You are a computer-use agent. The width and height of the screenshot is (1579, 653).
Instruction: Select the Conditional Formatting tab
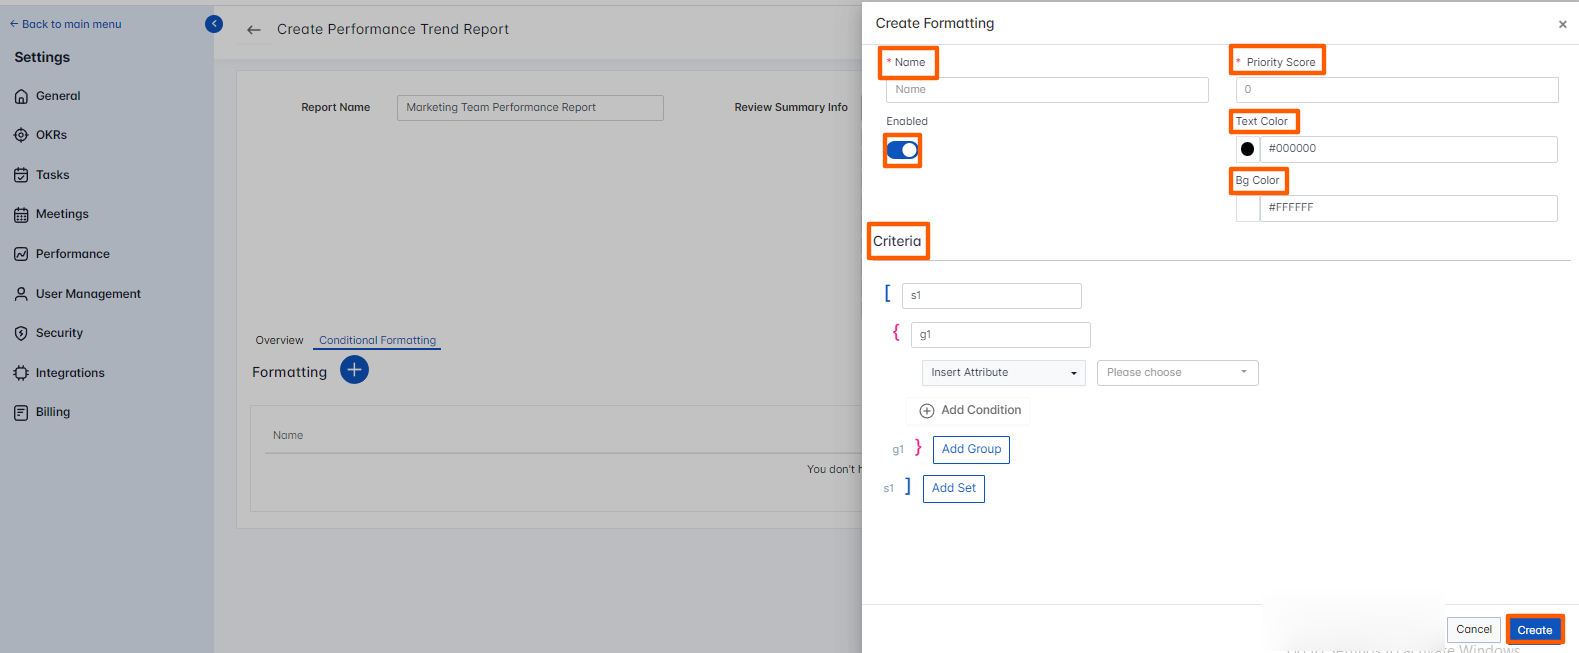pos(377,340)
